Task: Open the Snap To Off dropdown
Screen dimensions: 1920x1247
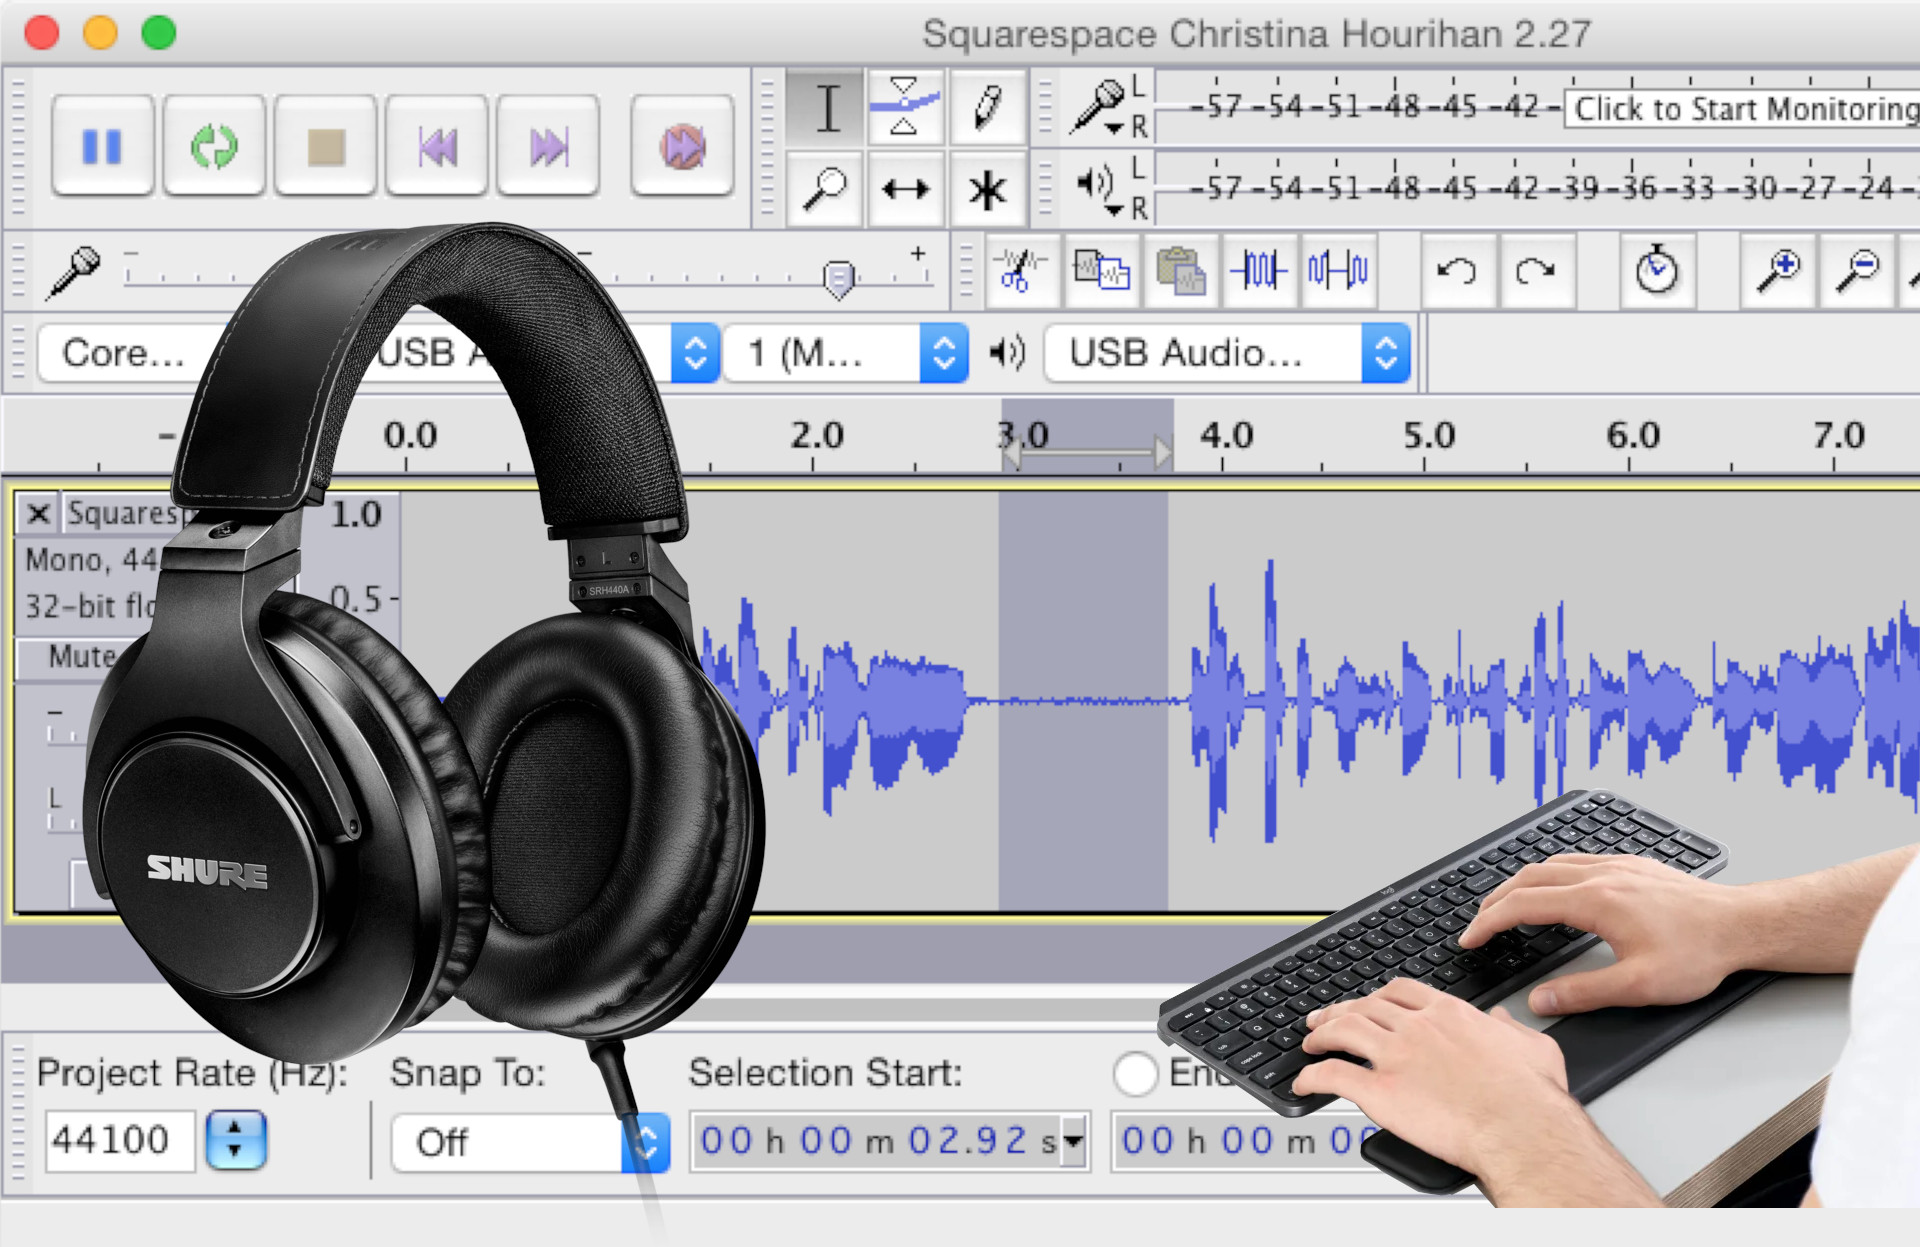Action: [530, 1142]
